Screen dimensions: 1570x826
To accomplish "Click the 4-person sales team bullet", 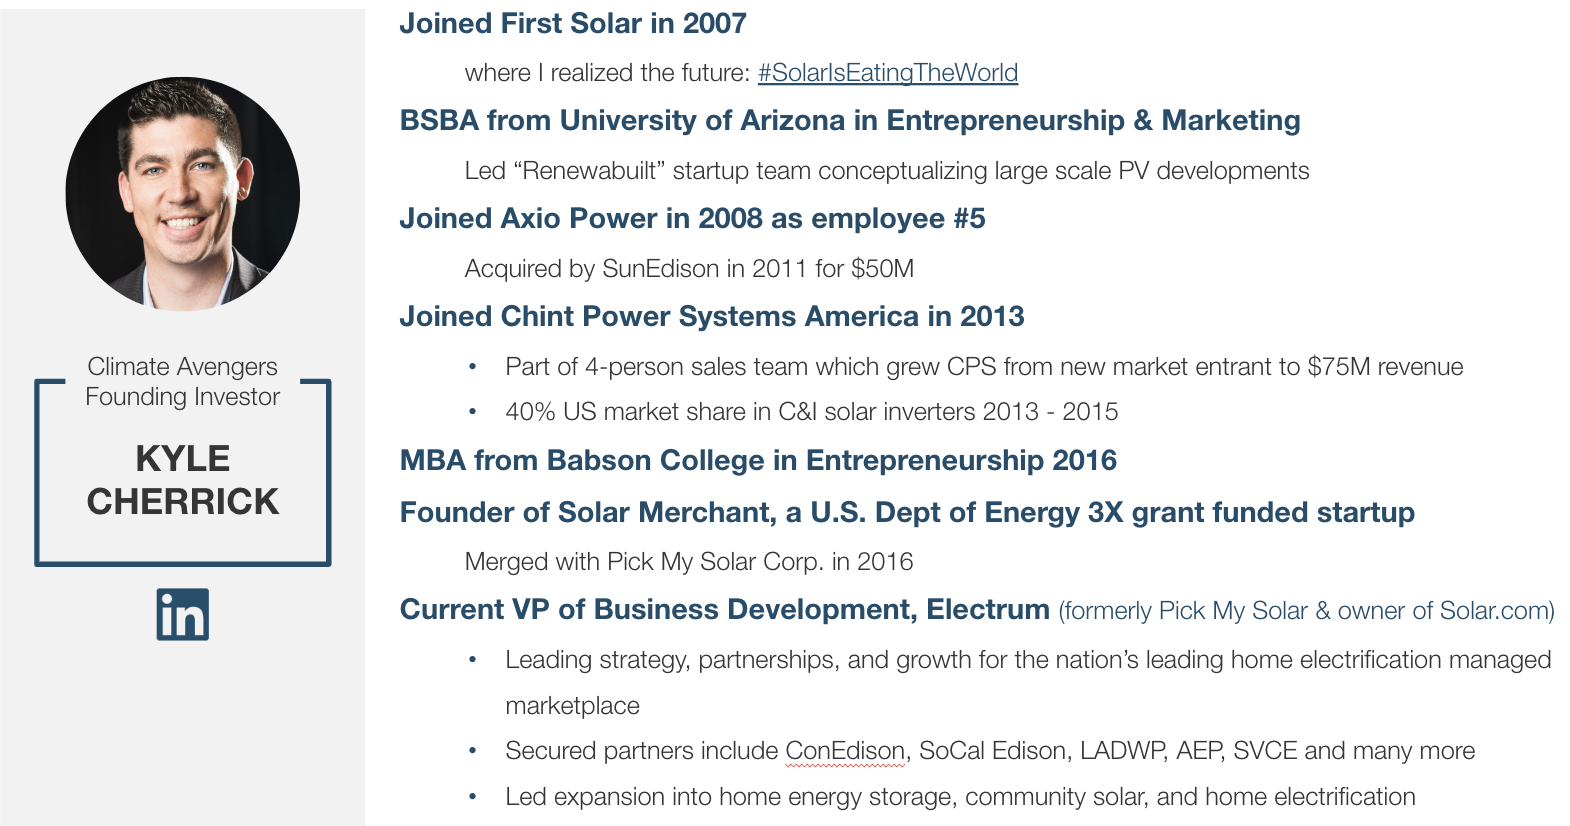I will (x=984, y=367).
